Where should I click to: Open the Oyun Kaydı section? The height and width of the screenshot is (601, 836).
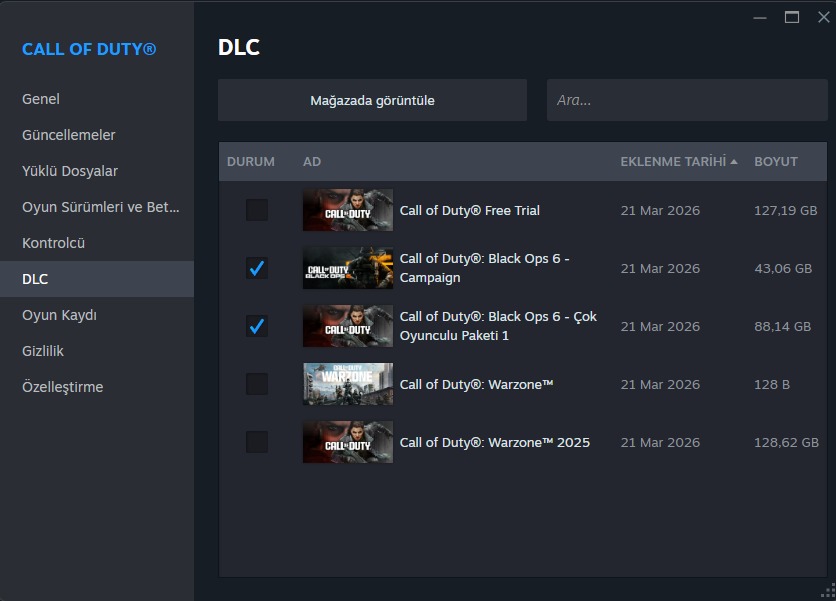click(x=97, y=315)
